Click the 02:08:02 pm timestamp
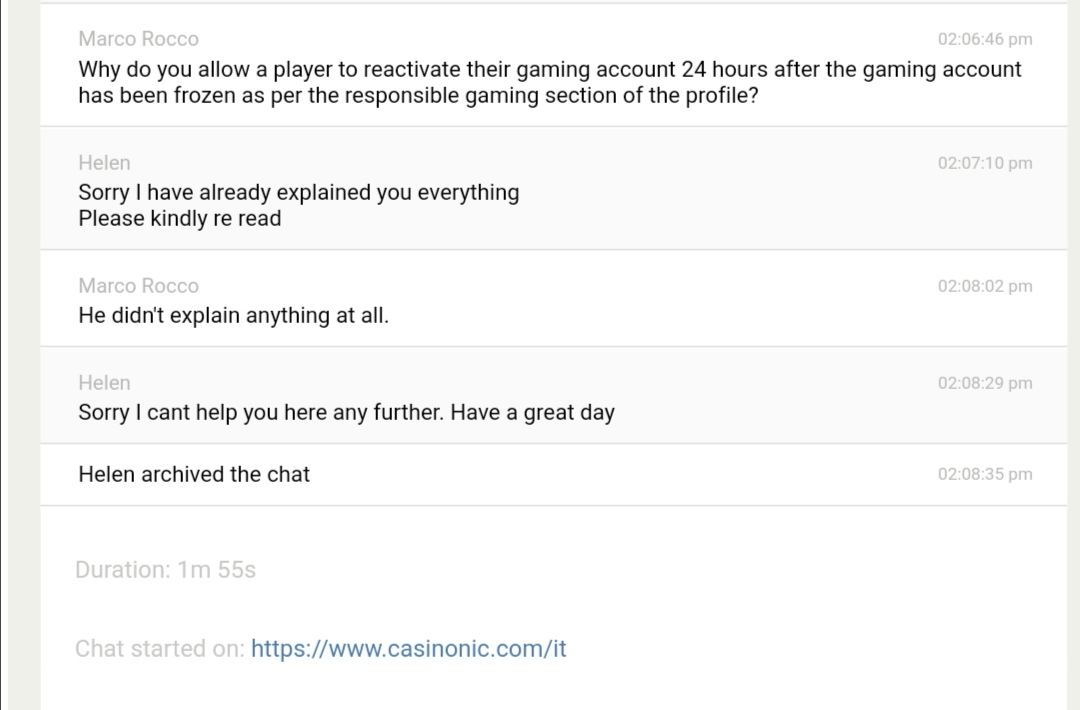 tap(984, 286)
